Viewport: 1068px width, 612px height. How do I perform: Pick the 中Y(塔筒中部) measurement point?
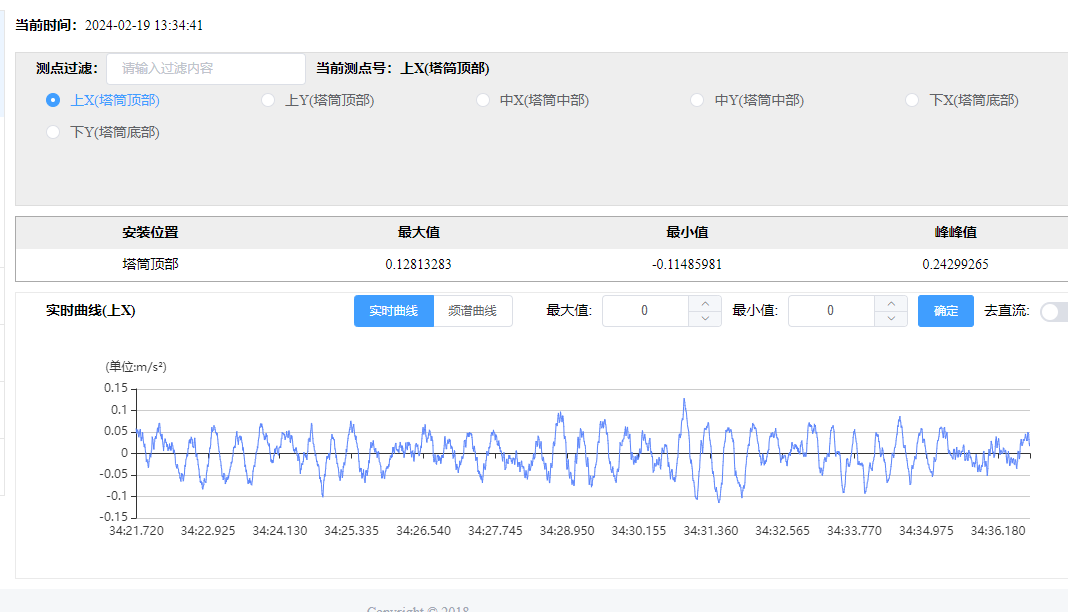pos(698,100)
